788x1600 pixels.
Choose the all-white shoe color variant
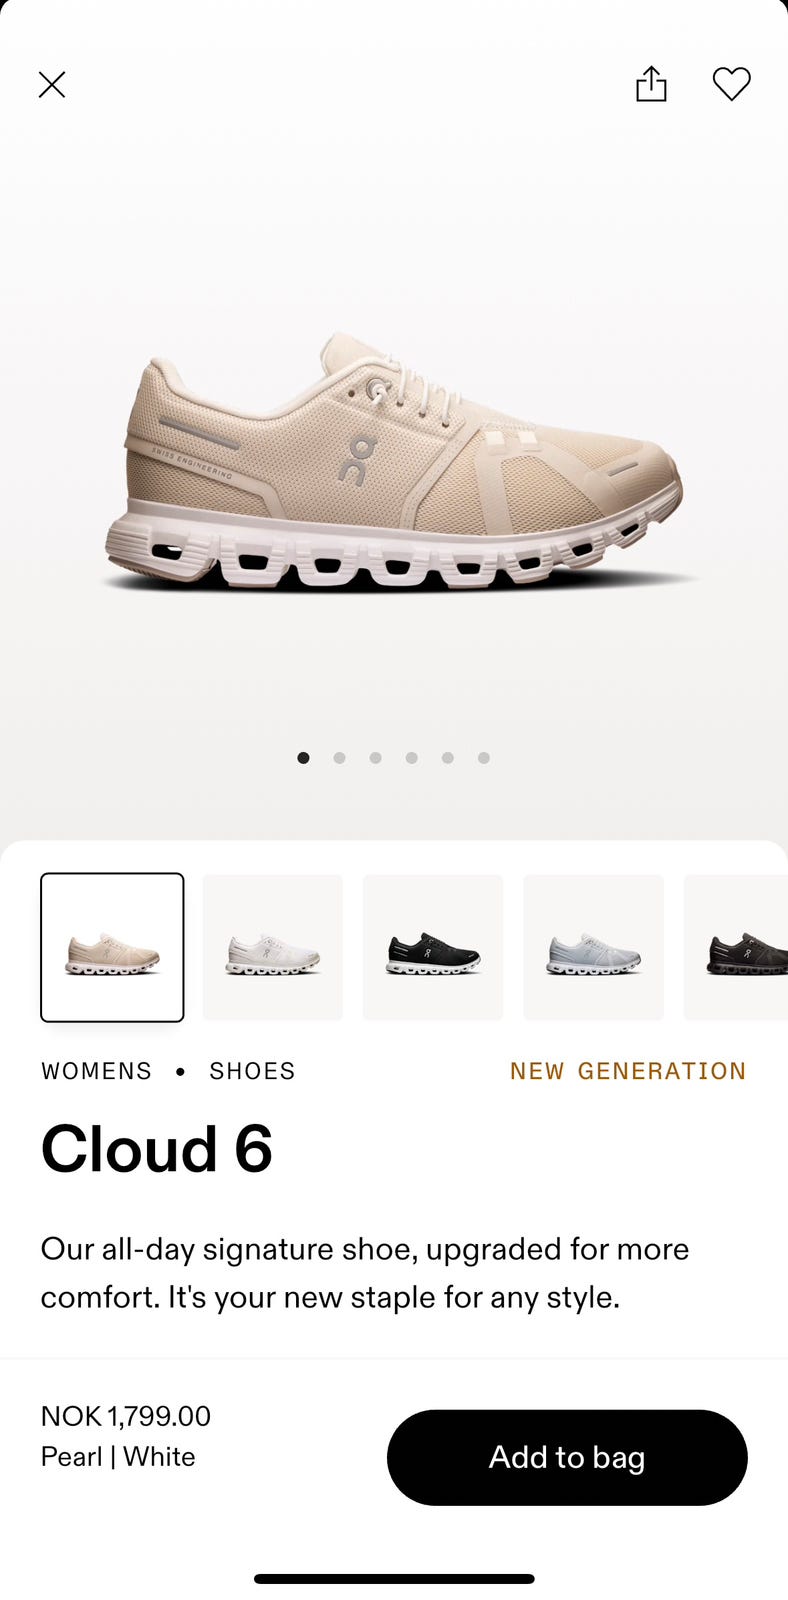click(x=273, y=947)
